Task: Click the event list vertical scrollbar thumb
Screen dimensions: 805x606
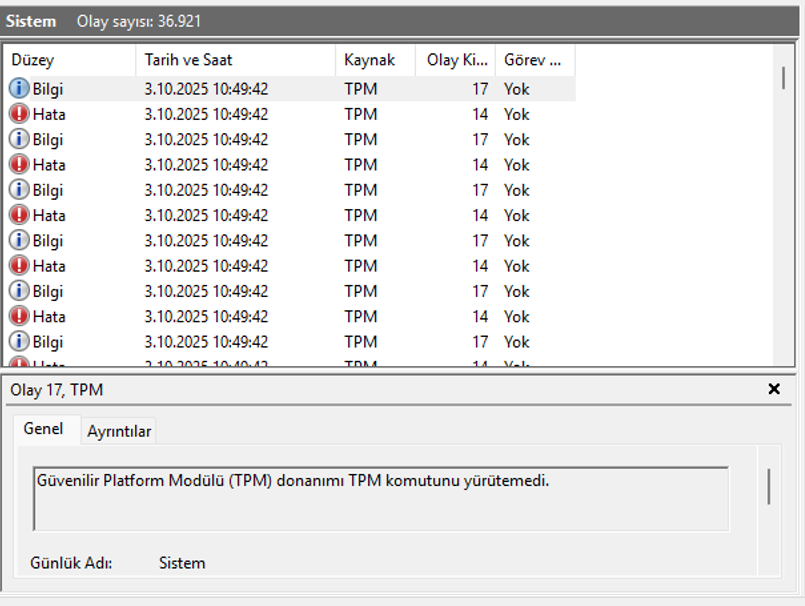Action: pyautogui.click(x=783, y=78)
